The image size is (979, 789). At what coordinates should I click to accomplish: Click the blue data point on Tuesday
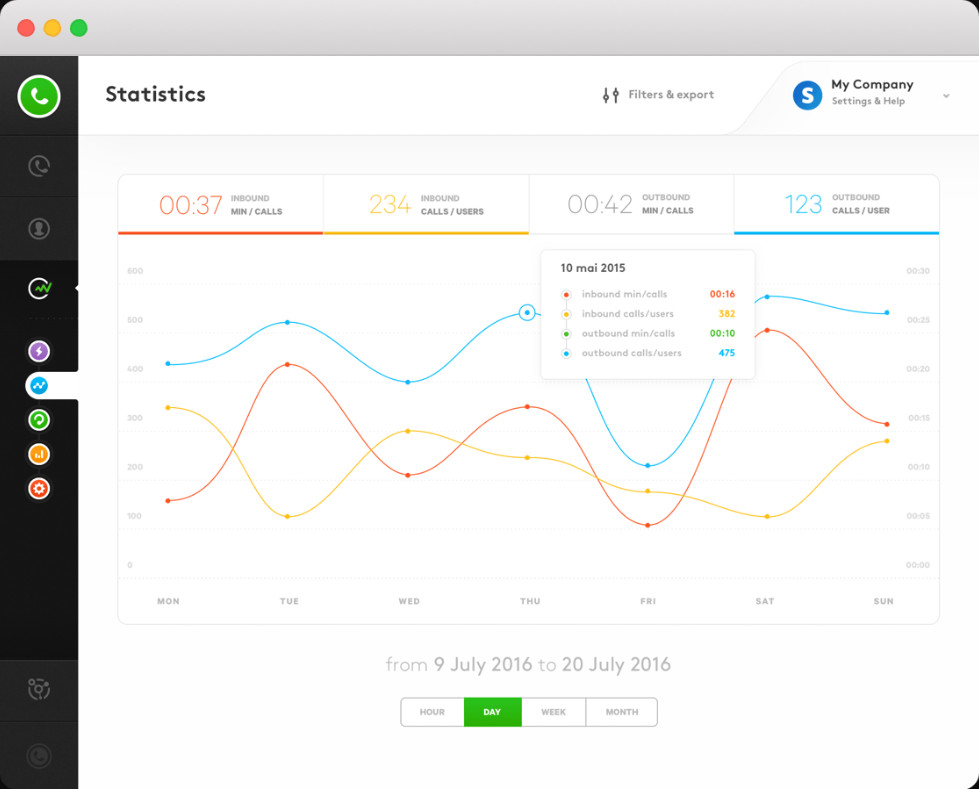287,322
